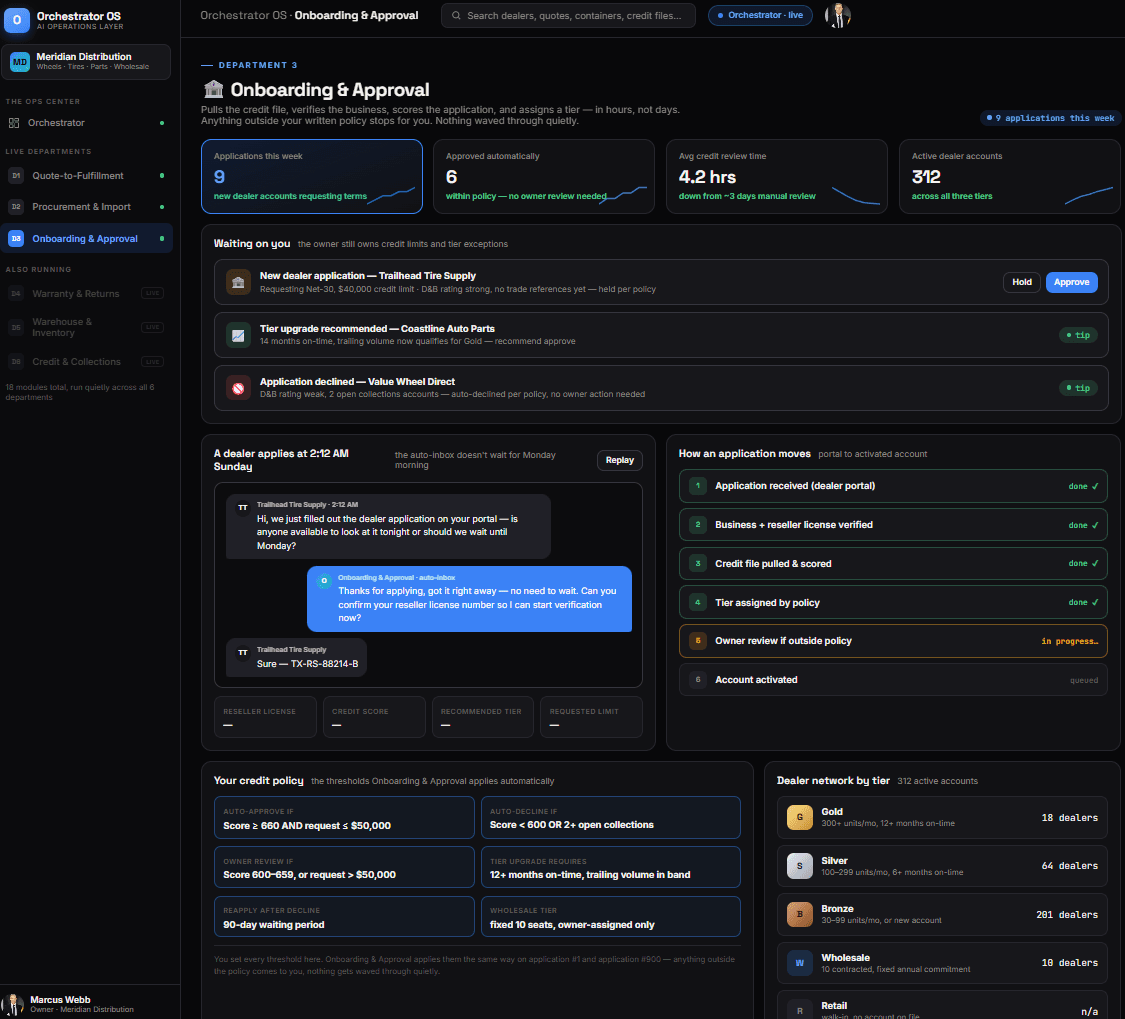Open Warehouse & Inventory module
The image size is (1125, 1019).
(86, 327)
